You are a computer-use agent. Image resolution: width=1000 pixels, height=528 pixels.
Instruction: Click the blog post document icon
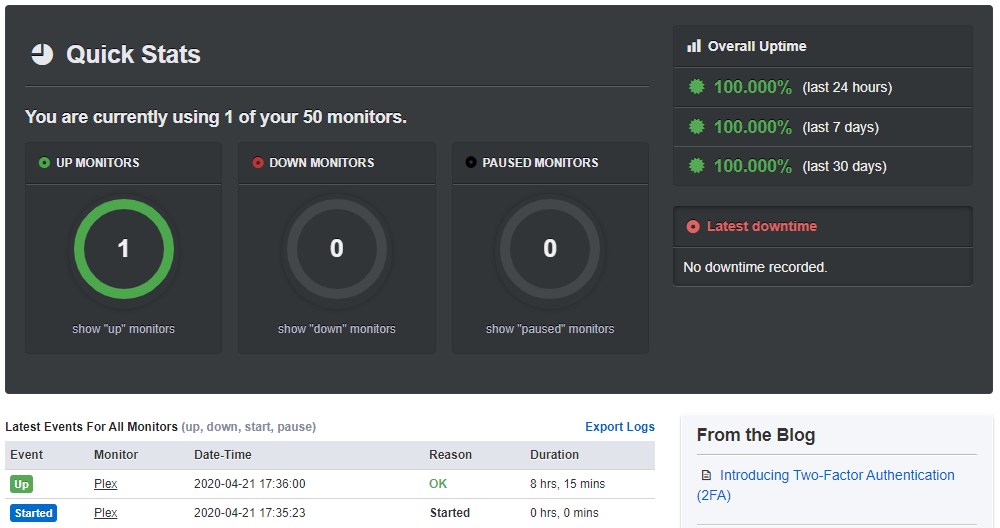coord(706,476)
